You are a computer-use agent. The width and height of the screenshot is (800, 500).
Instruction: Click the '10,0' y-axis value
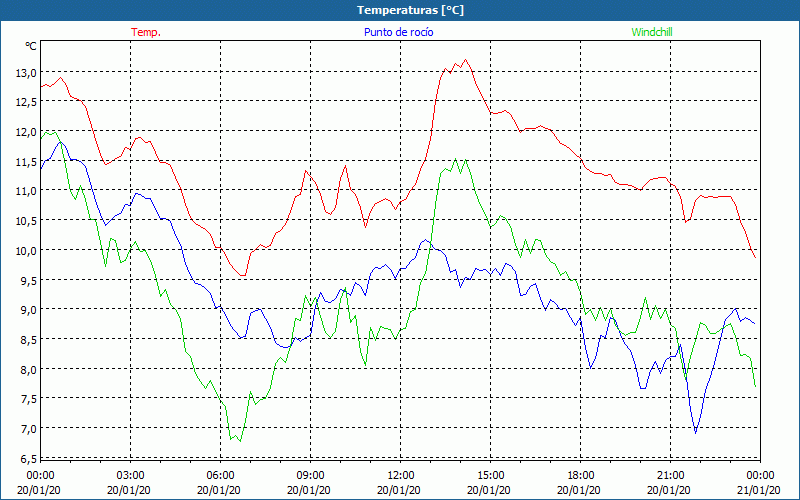coord(26,251)
